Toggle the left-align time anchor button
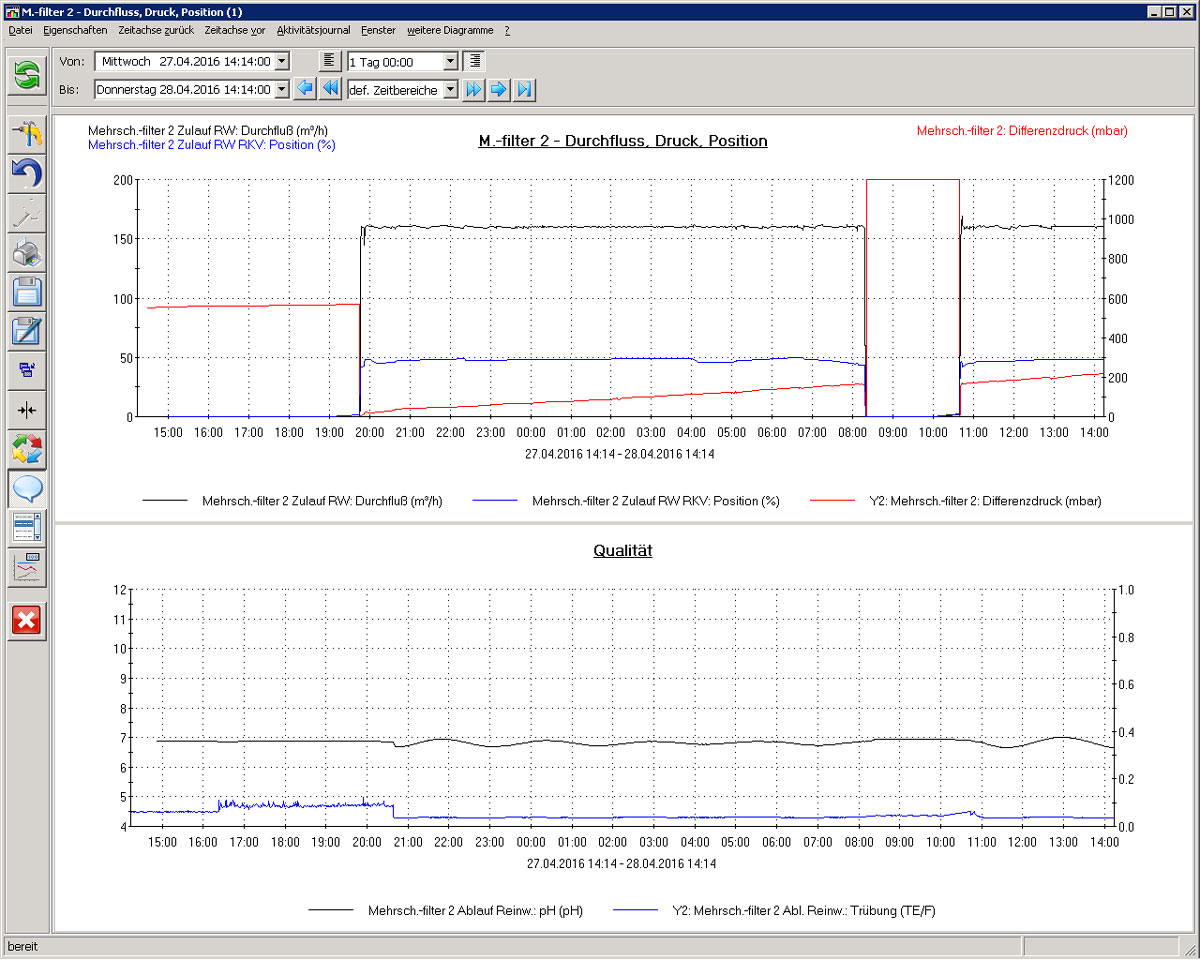 329,61
